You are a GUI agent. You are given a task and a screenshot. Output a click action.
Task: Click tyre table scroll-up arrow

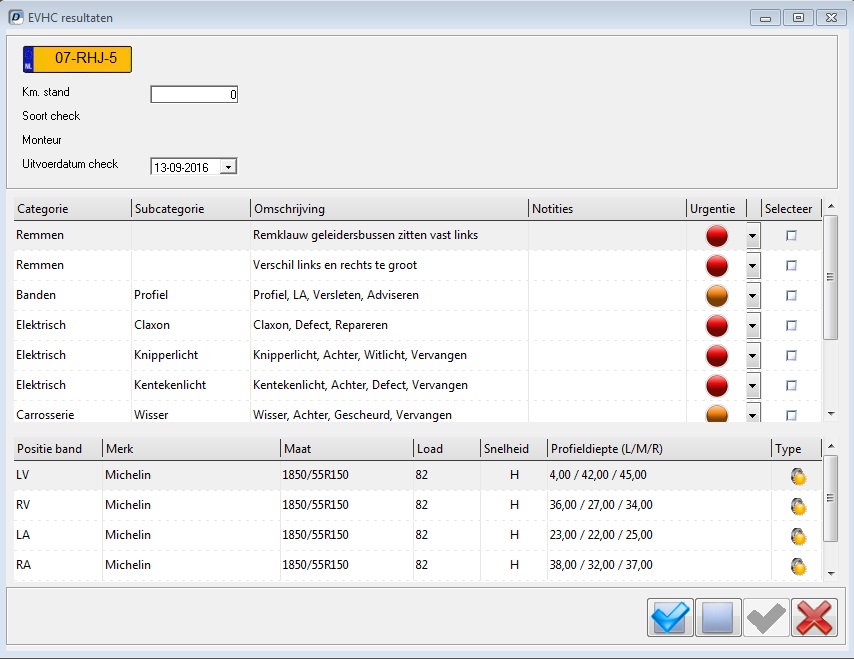tap(831, 446)
